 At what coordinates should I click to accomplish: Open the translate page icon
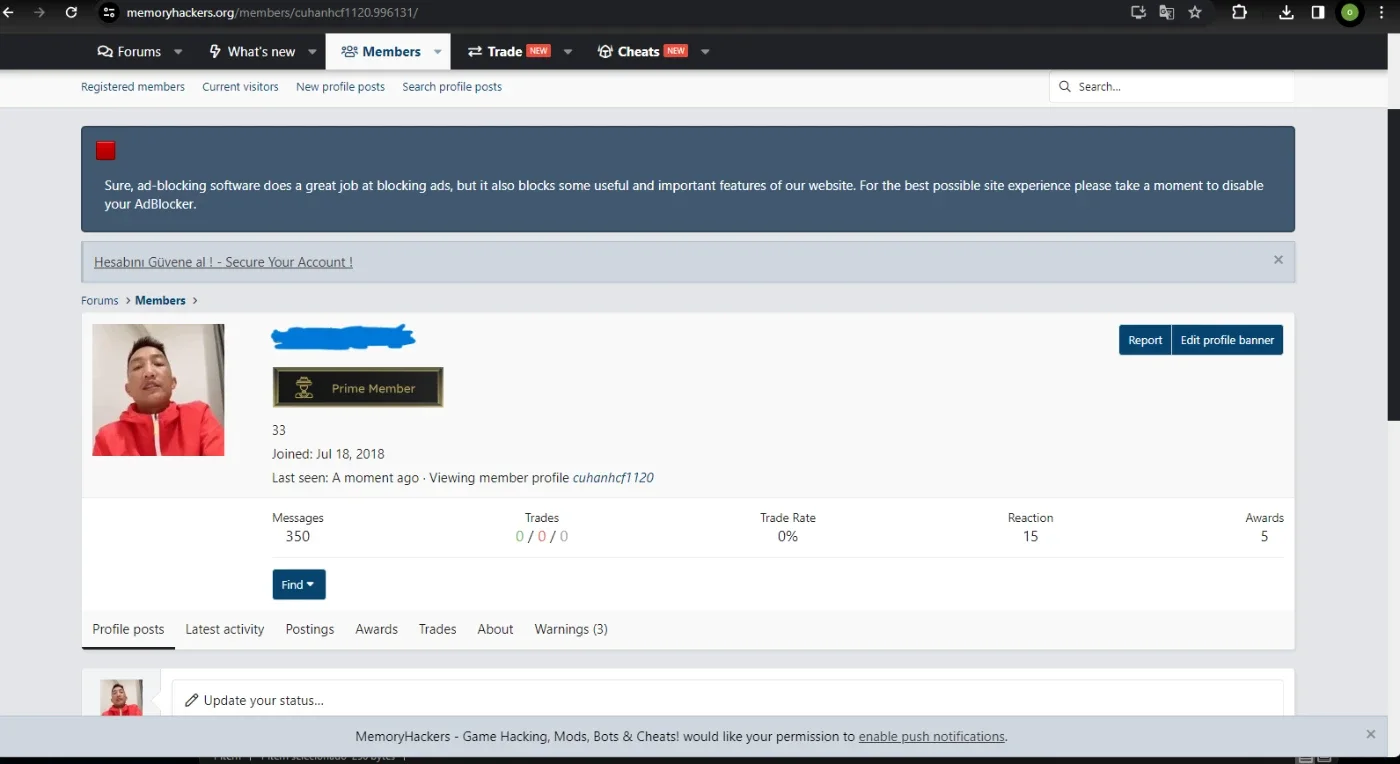point(1166,12)
